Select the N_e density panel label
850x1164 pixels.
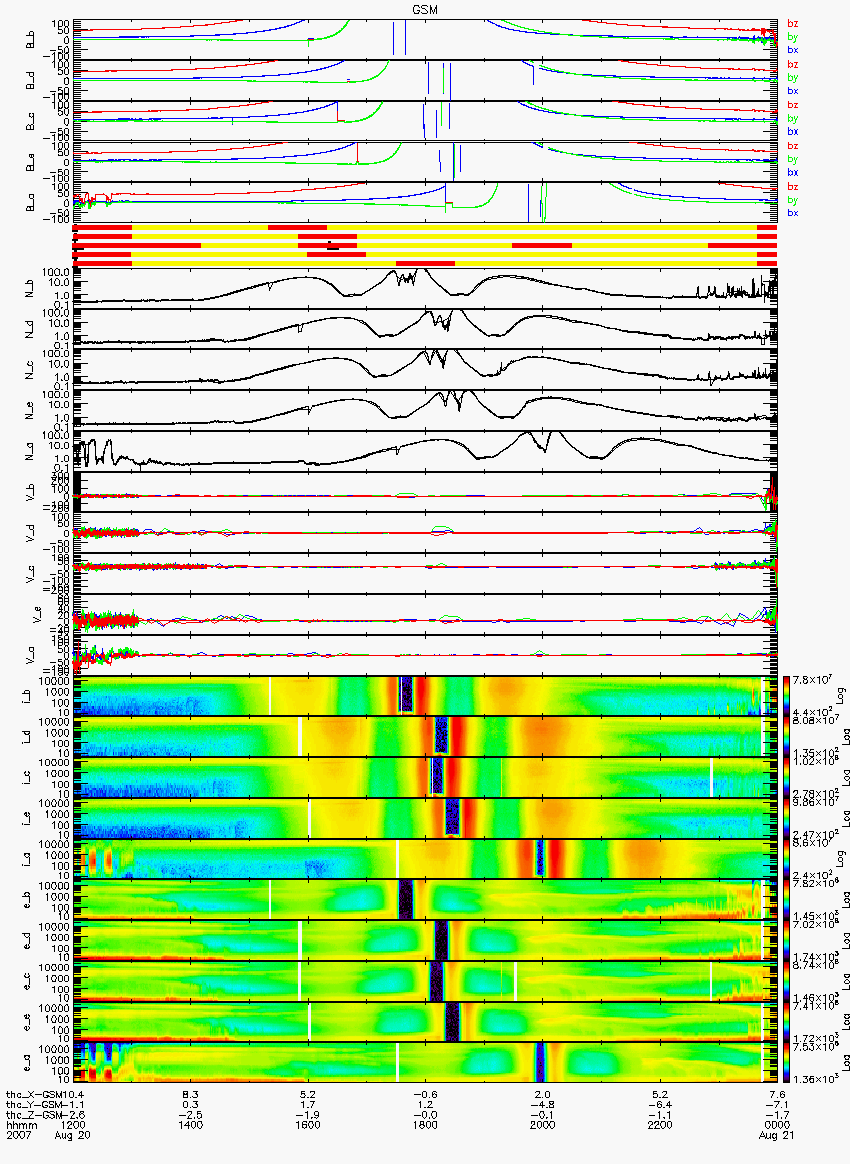click(x=30, y=411)
